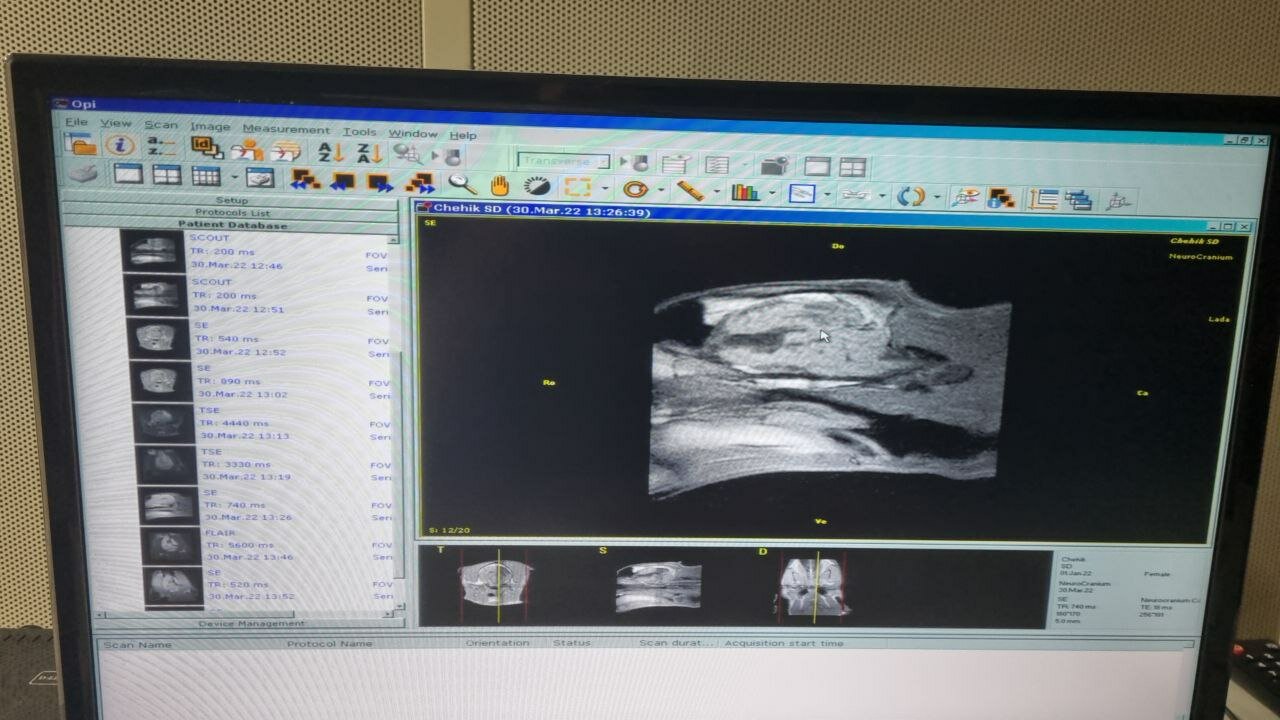The height and width of the screenshot is (720, 1280).
Task: Click the Protocol Name column header
Action: click(x=329, y=643)
